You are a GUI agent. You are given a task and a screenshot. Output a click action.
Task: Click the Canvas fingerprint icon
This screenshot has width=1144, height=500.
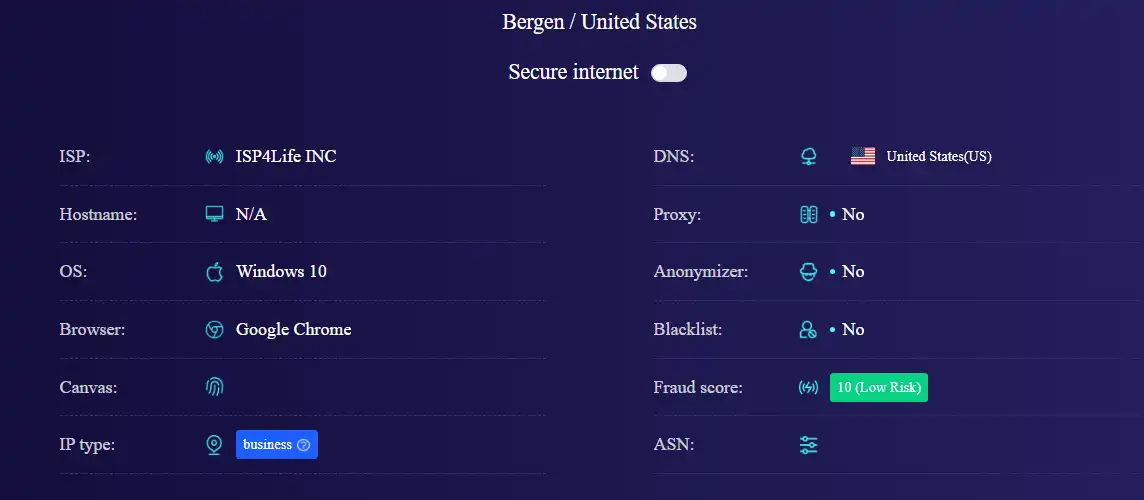214,387
